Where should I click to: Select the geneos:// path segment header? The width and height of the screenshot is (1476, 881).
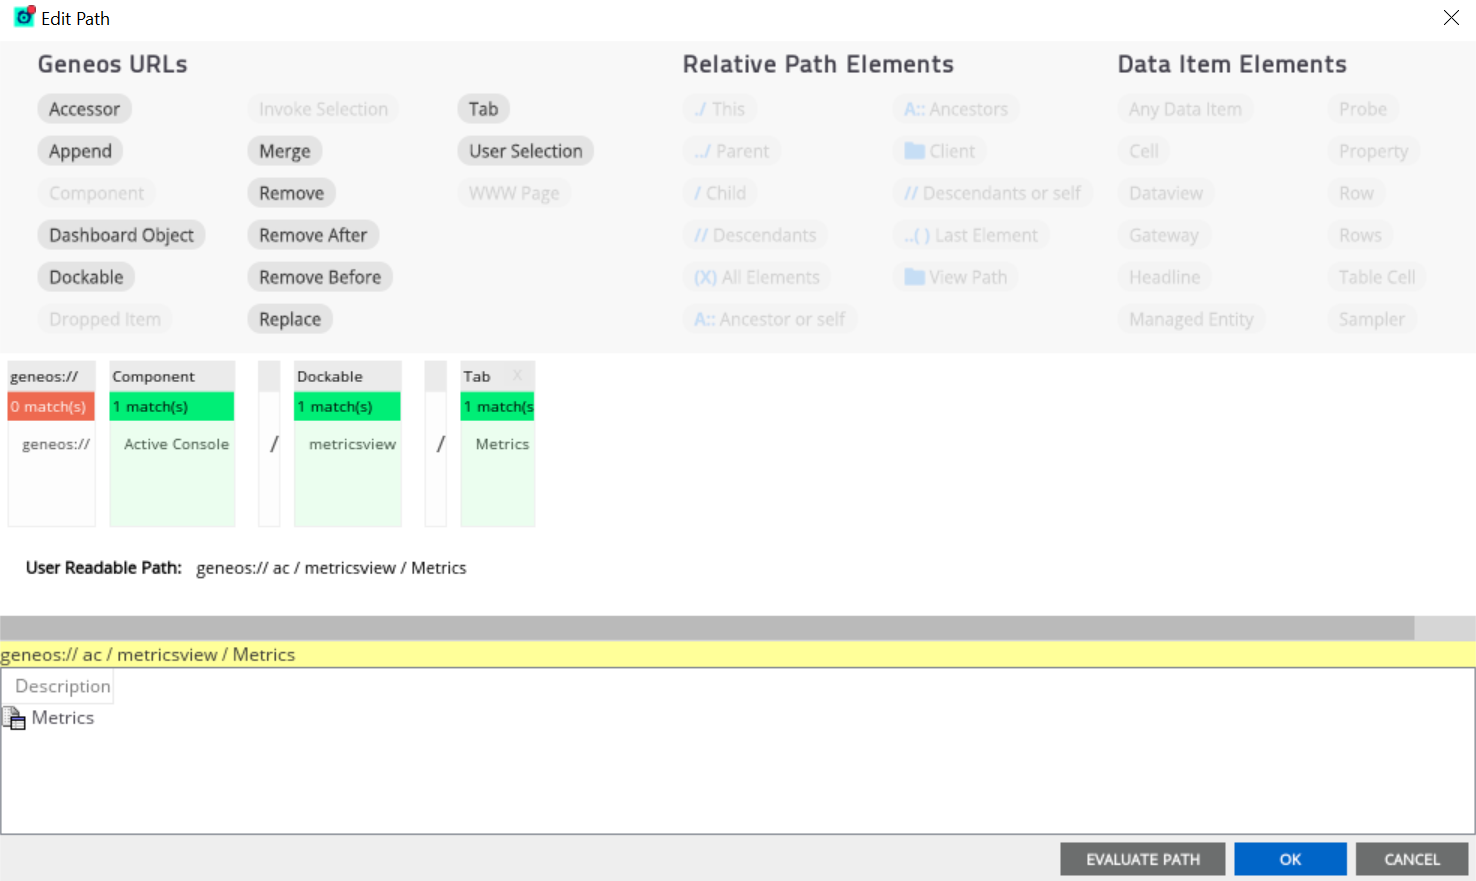coord(51,376)
